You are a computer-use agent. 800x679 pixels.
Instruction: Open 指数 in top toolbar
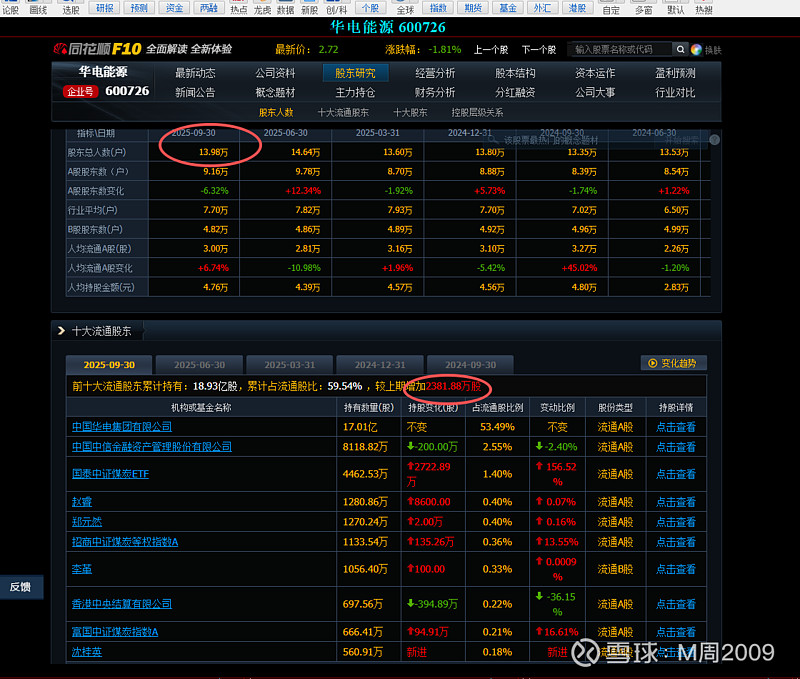[x=438, y=8]
